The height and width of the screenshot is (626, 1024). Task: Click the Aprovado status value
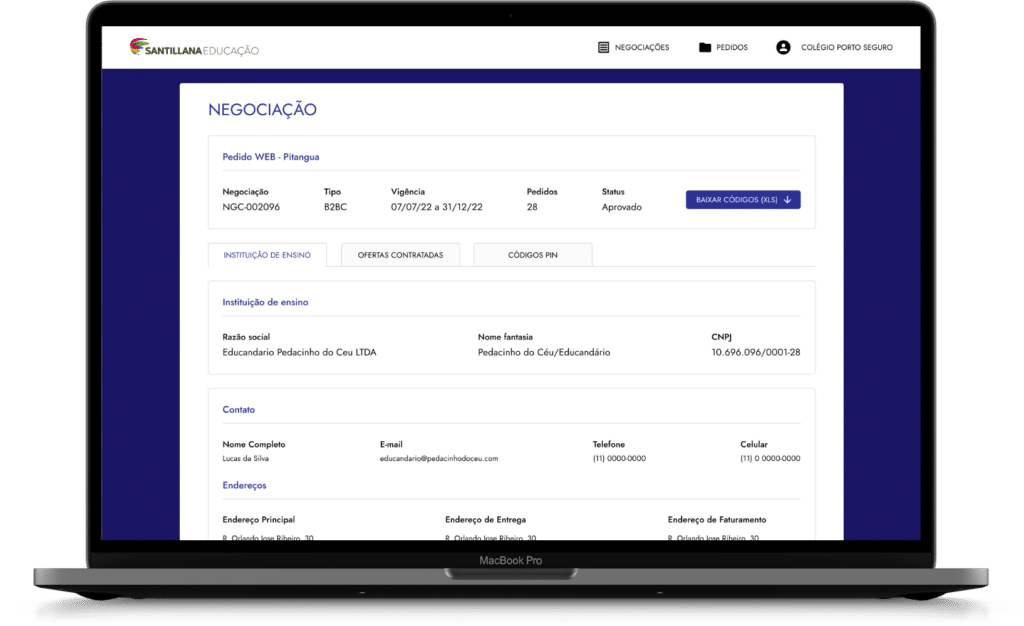pos(621,207)
